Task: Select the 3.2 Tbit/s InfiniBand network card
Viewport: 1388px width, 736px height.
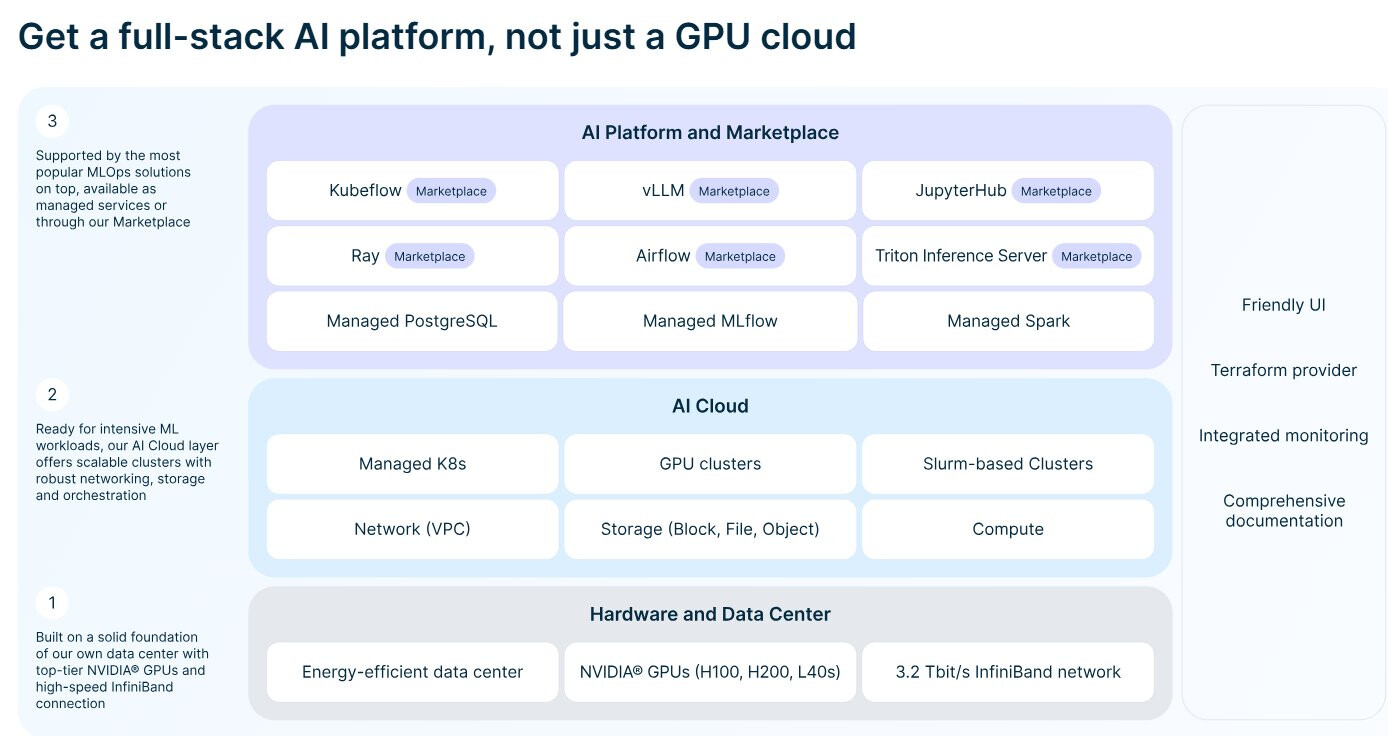Action: 1008,672
